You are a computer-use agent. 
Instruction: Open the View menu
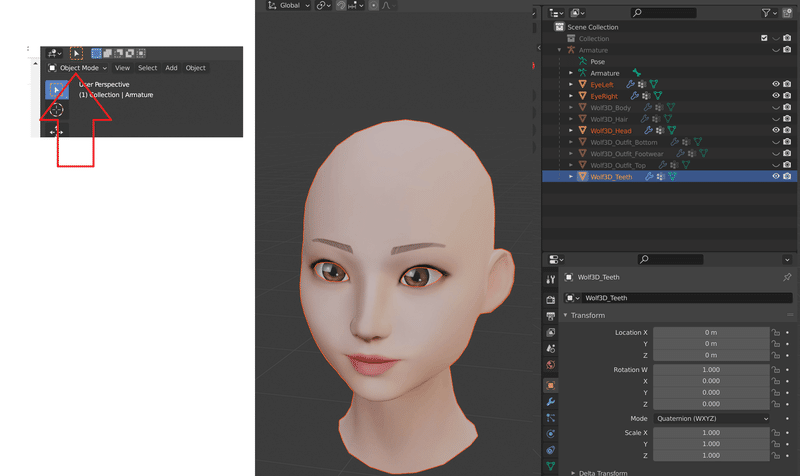coord(122,68)
